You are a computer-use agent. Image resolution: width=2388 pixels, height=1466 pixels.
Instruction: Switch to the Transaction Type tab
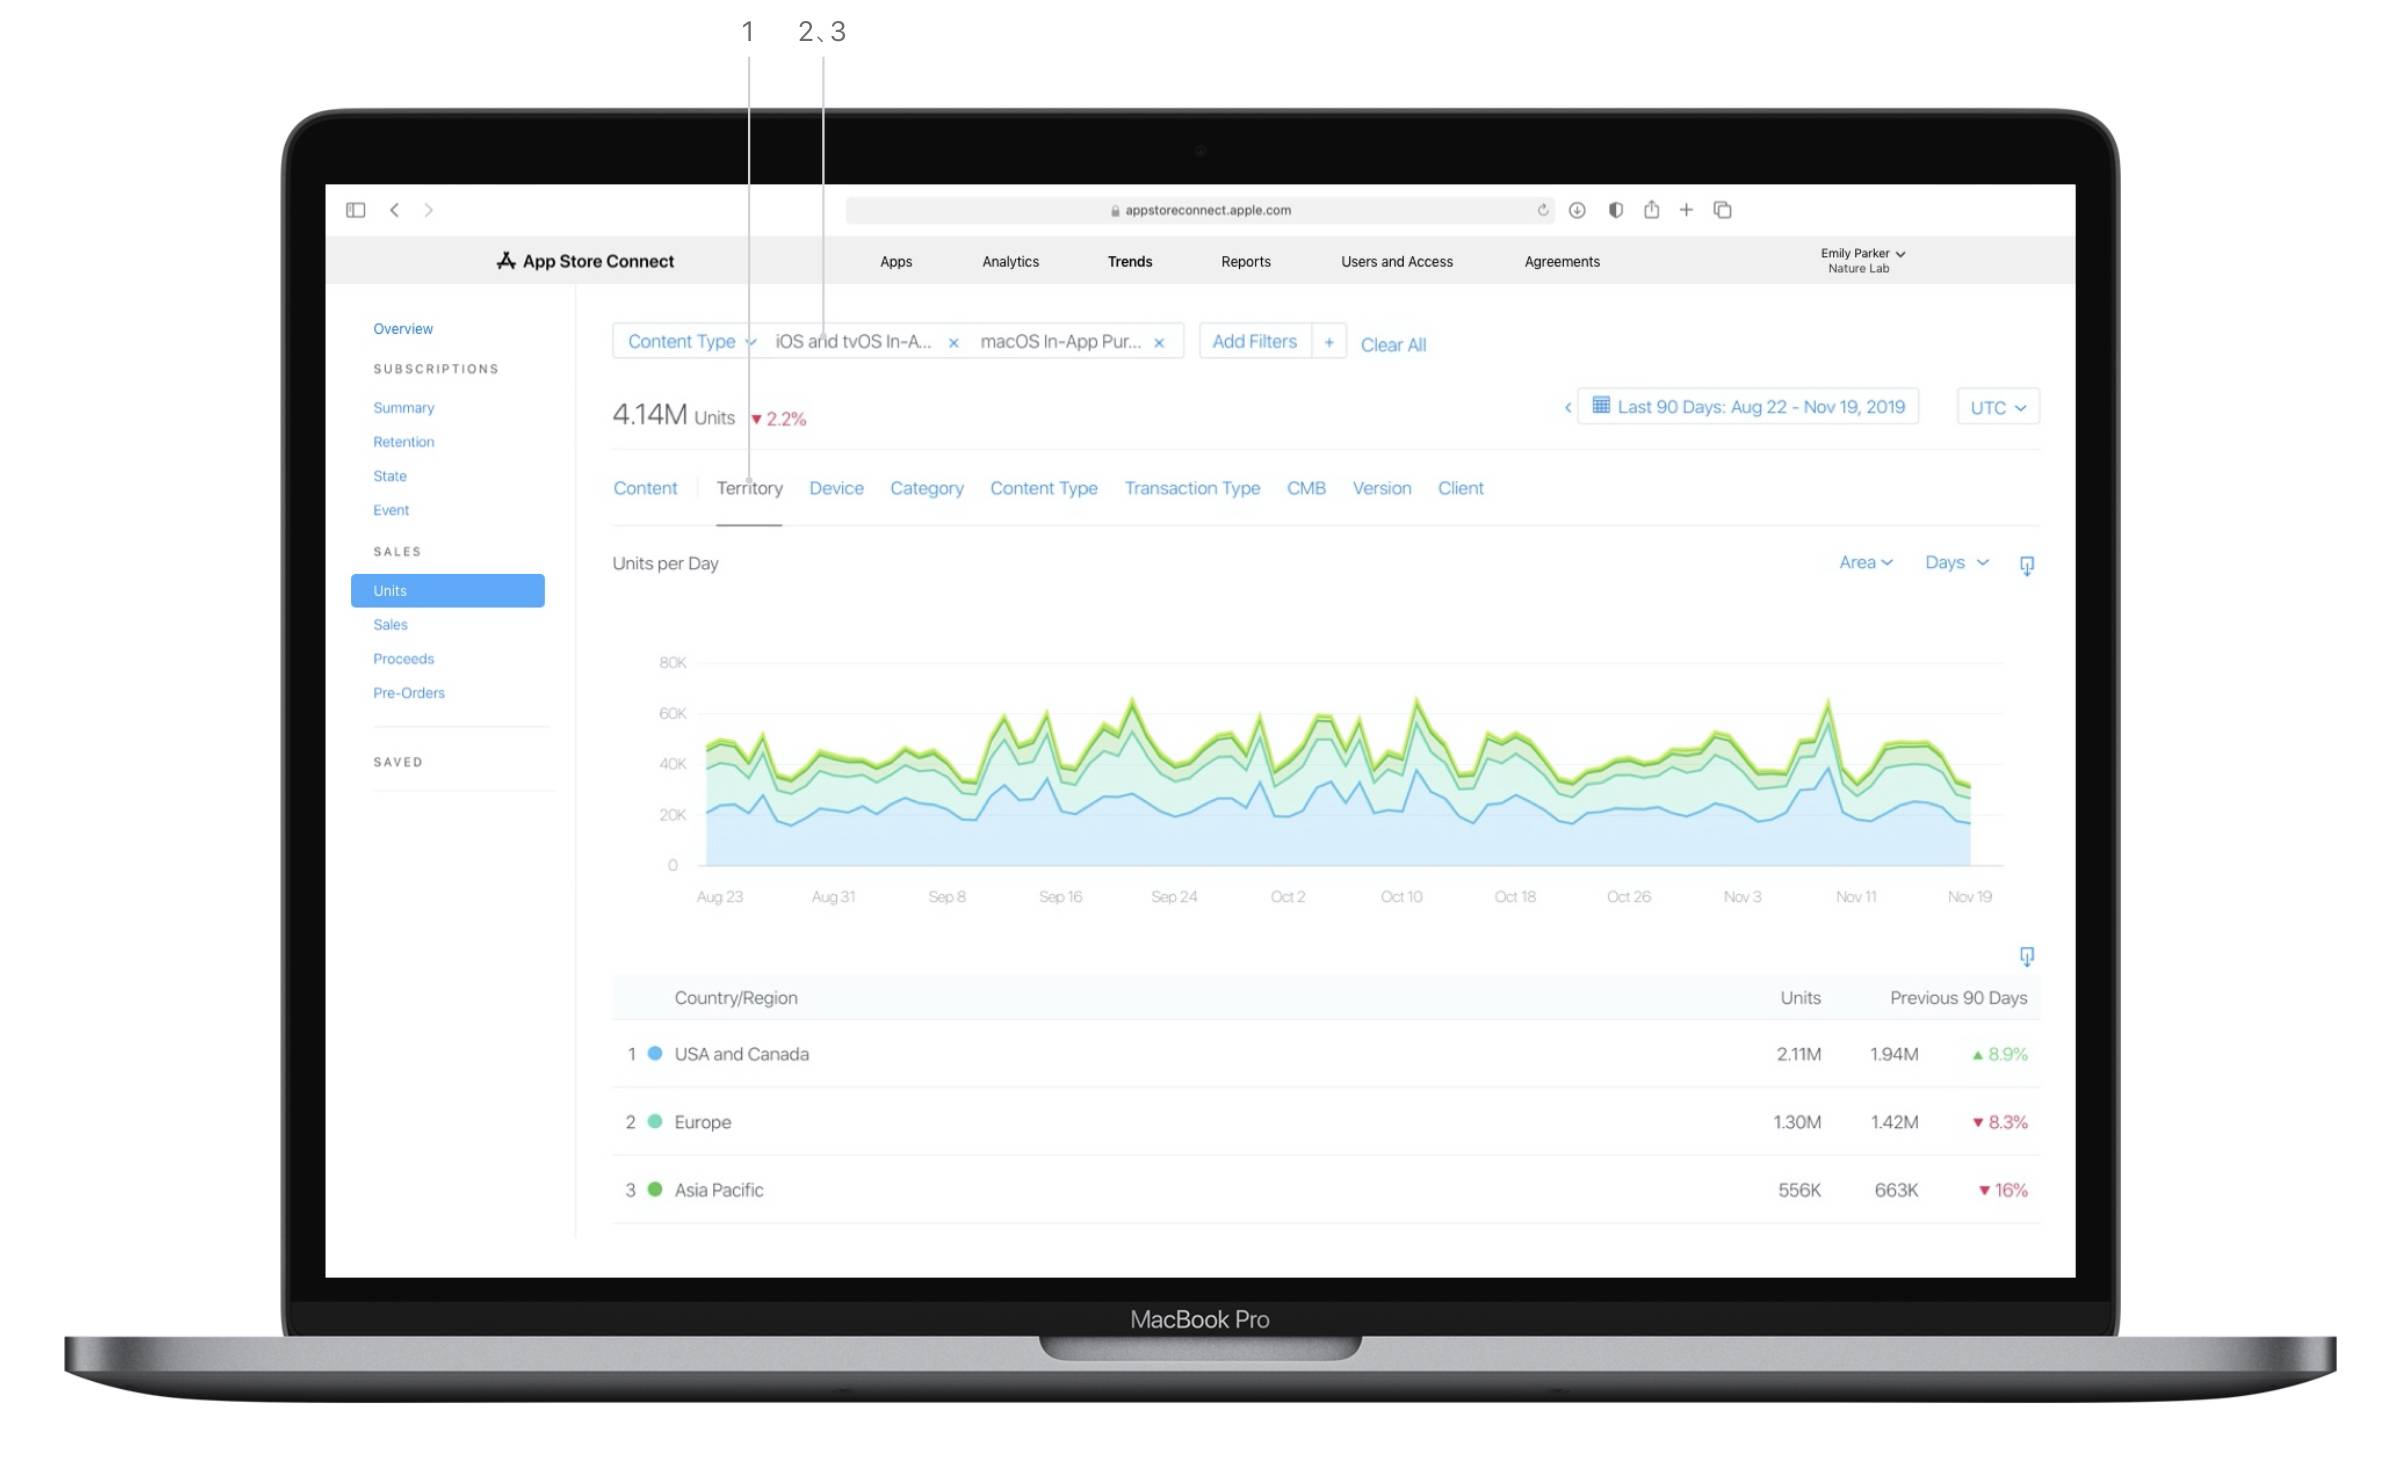[x=1192, y=488]
